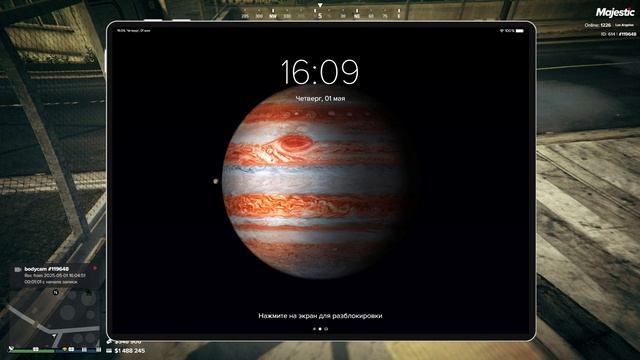Tap the unlock prompt 'Нажмите на экран для разблокировки'
The height and width of the screenshot is (360, 640).
[x=320, y=316]
